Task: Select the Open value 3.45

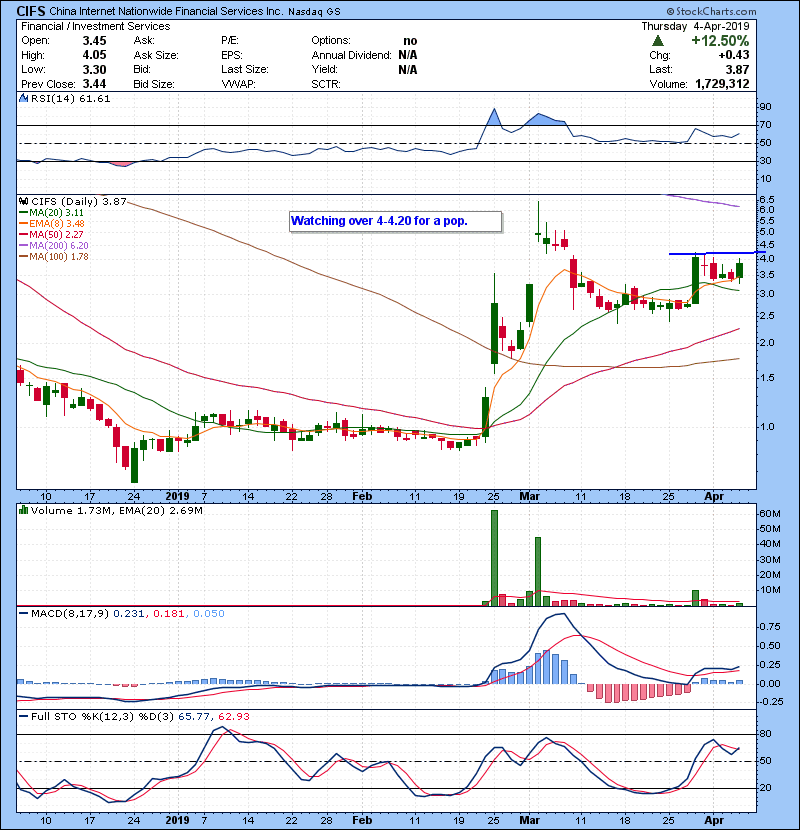Action: point(94,41)
